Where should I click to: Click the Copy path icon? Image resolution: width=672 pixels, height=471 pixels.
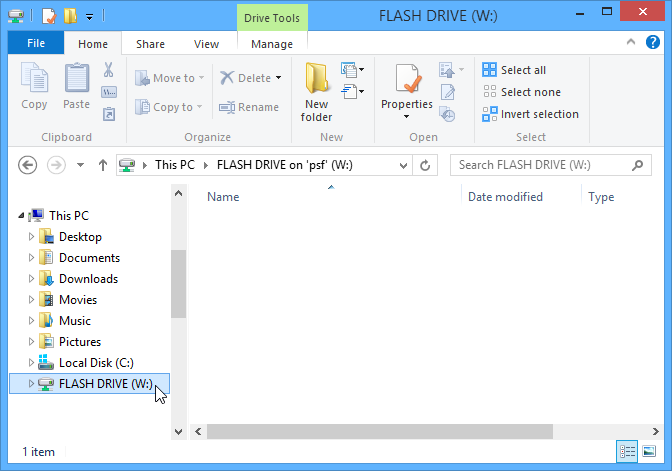[x=109, y=92]
